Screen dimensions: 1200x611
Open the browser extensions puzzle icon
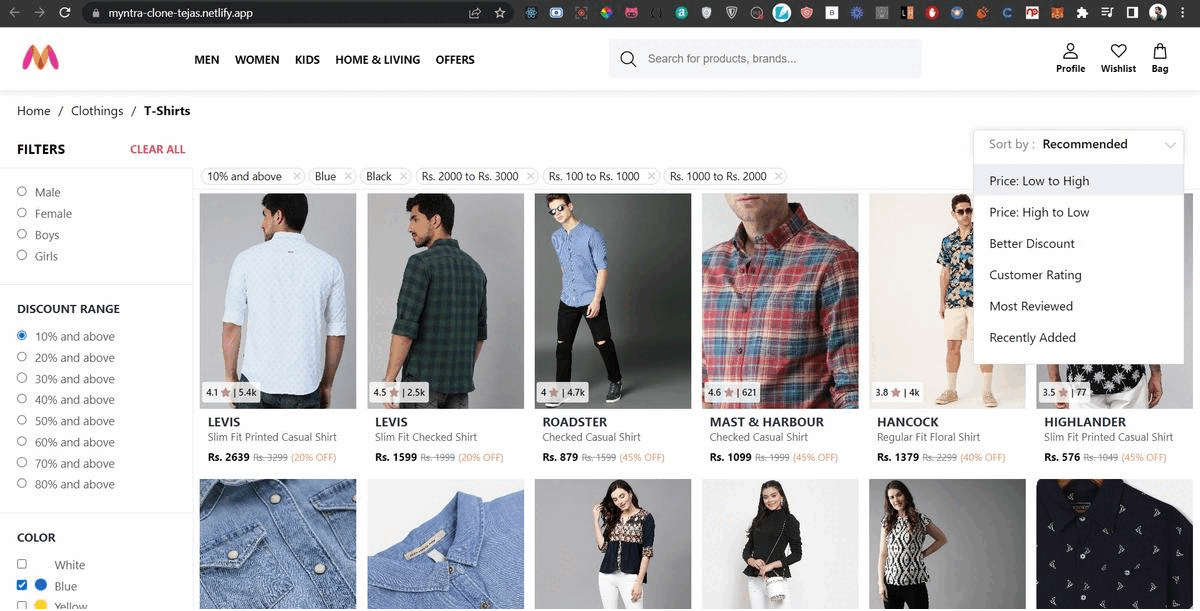pyautogui.click(x=1082, y=13)
